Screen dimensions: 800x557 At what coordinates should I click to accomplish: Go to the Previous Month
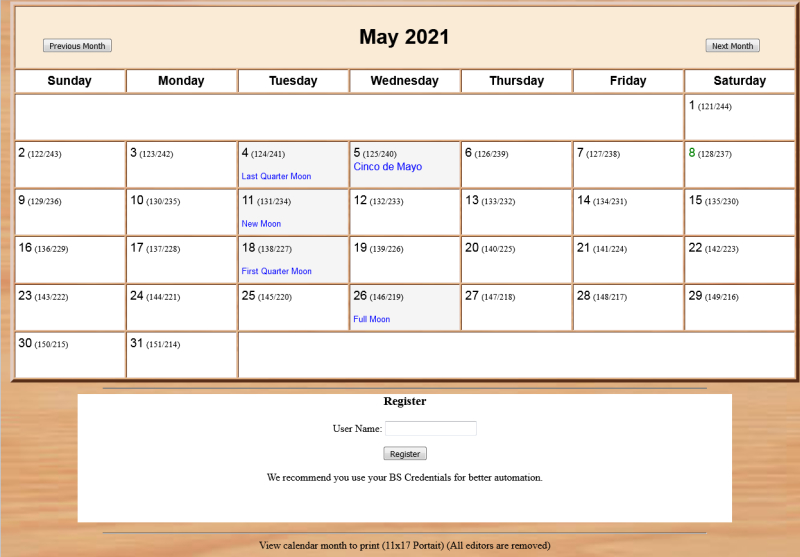(x=77, y=46)
